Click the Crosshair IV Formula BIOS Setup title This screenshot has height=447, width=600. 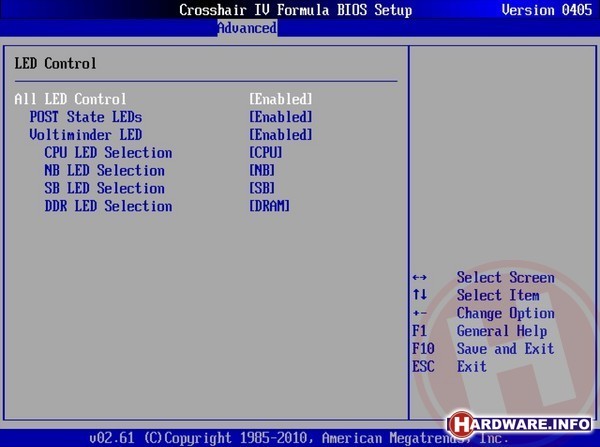tap(295, 10)
